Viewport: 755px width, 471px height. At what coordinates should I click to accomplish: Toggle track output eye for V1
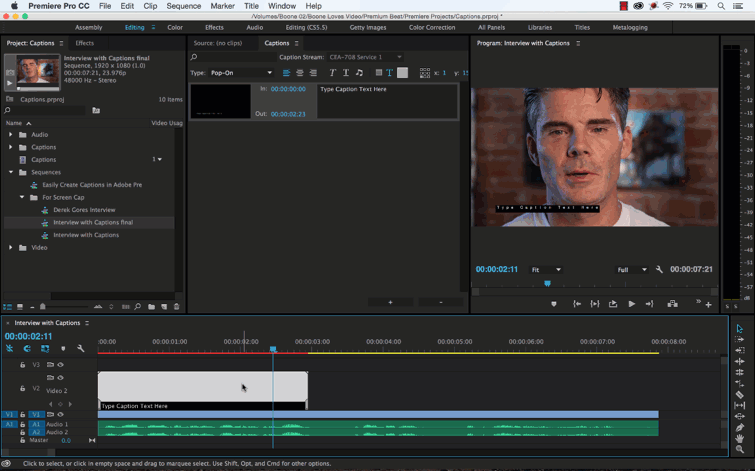(x=60, y=414)
